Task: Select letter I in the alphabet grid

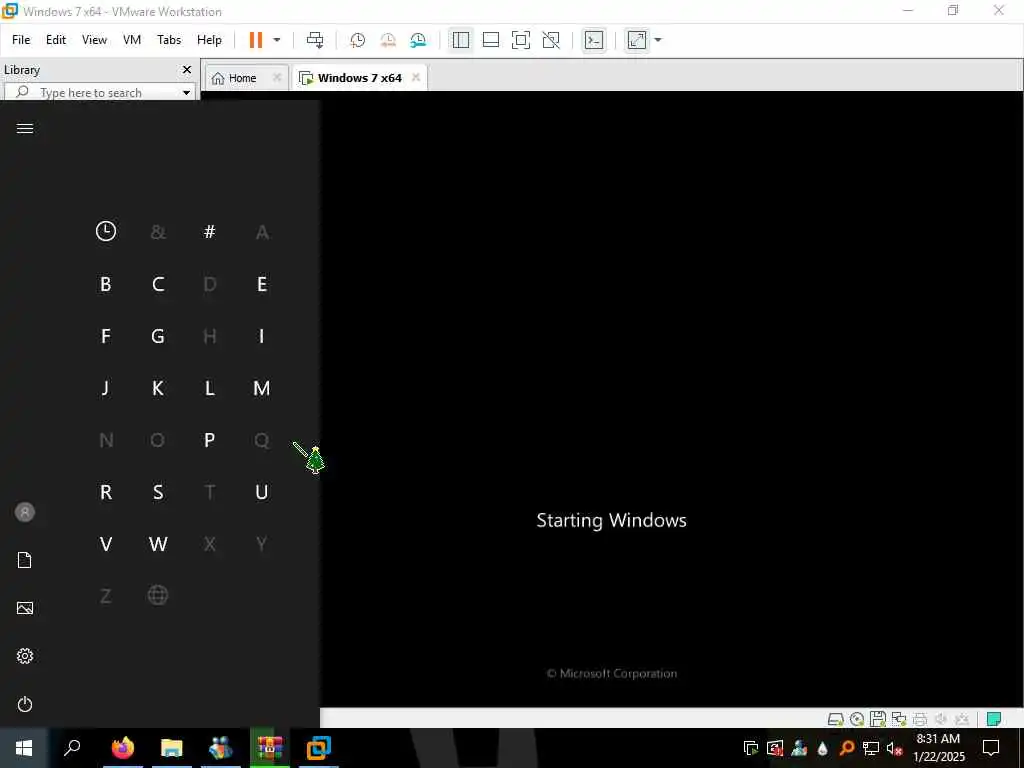Action: click(x=262, y=336)
